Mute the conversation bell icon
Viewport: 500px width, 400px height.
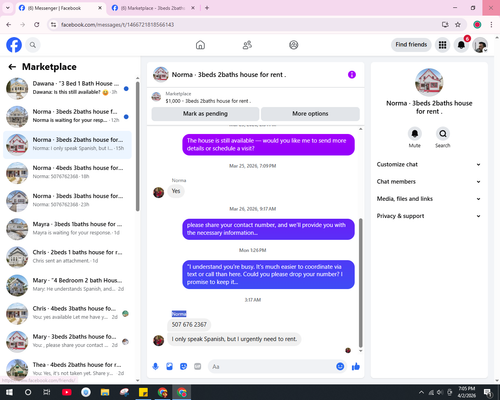[x=415, y=134]
